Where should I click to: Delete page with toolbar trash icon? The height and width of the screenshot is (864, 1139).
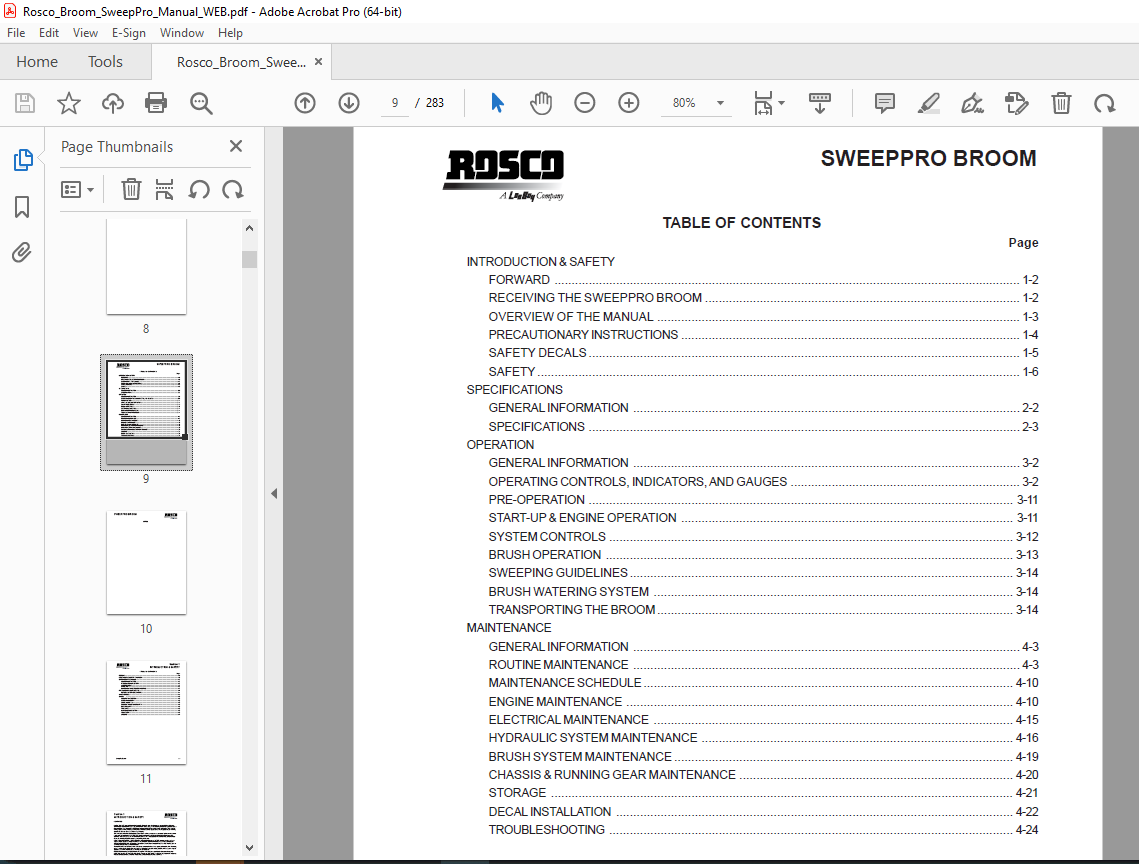[1061, 103]
